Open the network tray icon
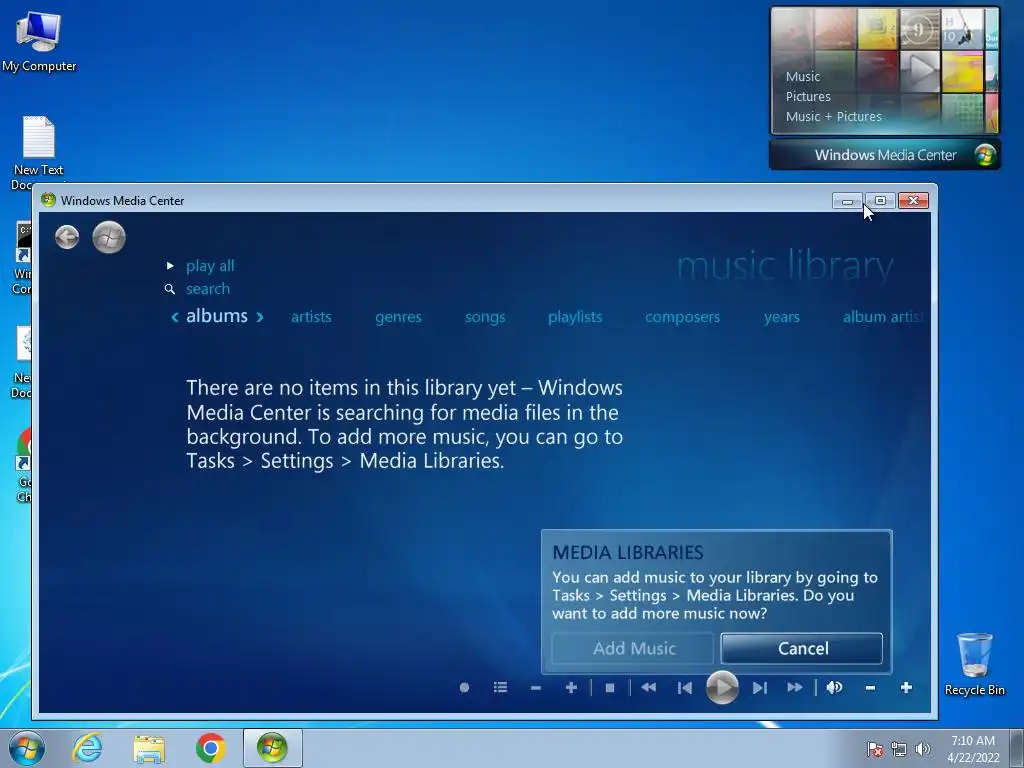 pos(899,750)
